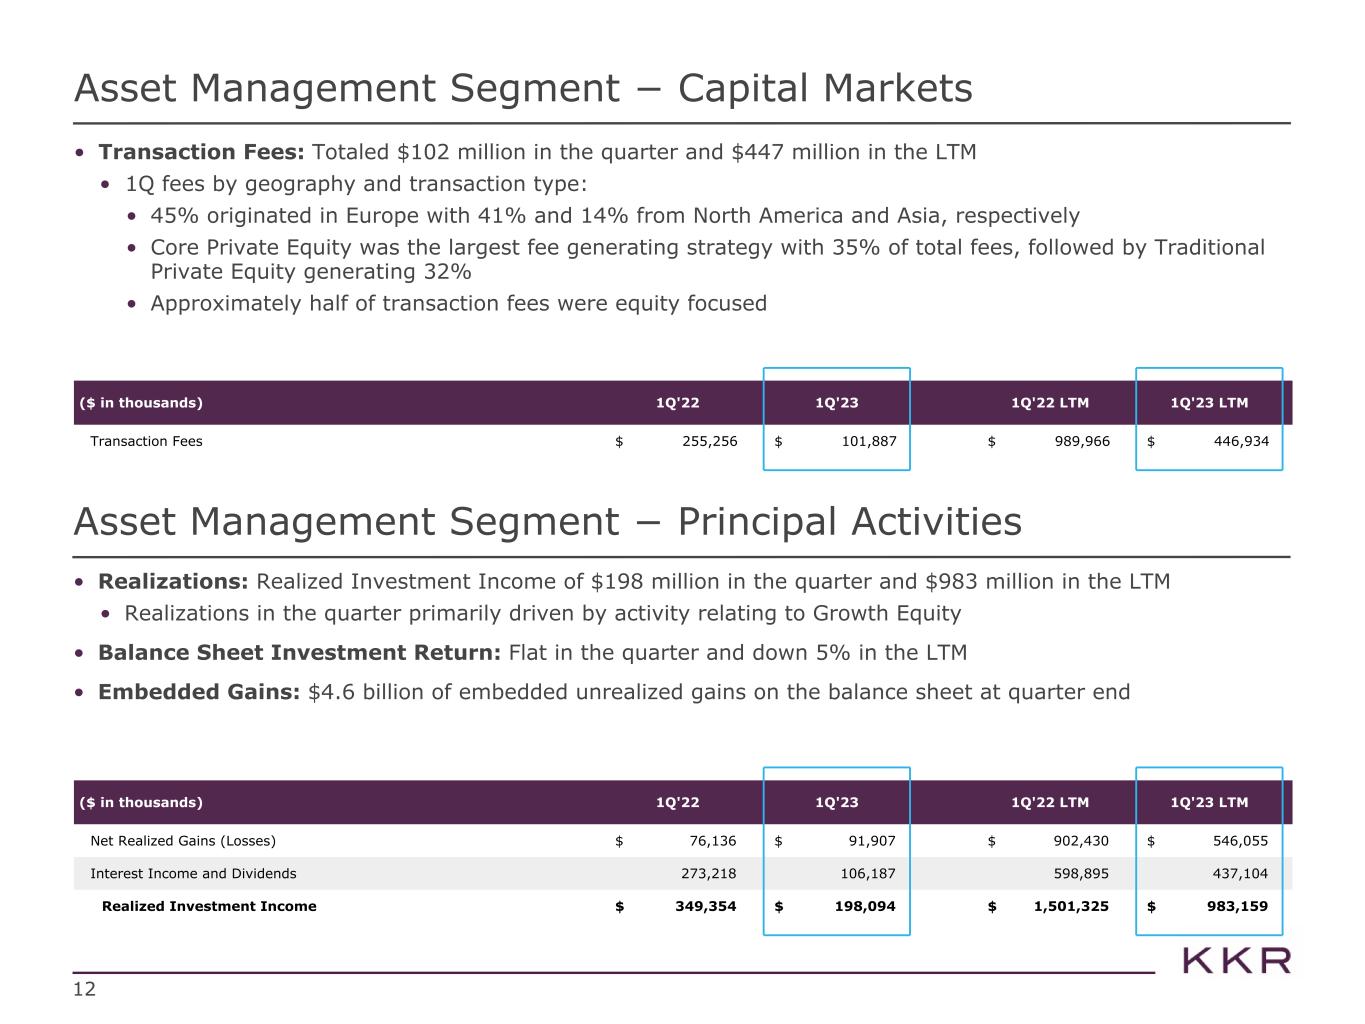Viewport: 1365px width, 1024px height.
Task: Click the "Balance Sheet Investment Return:" bullet label
Action: coord(299,653)
